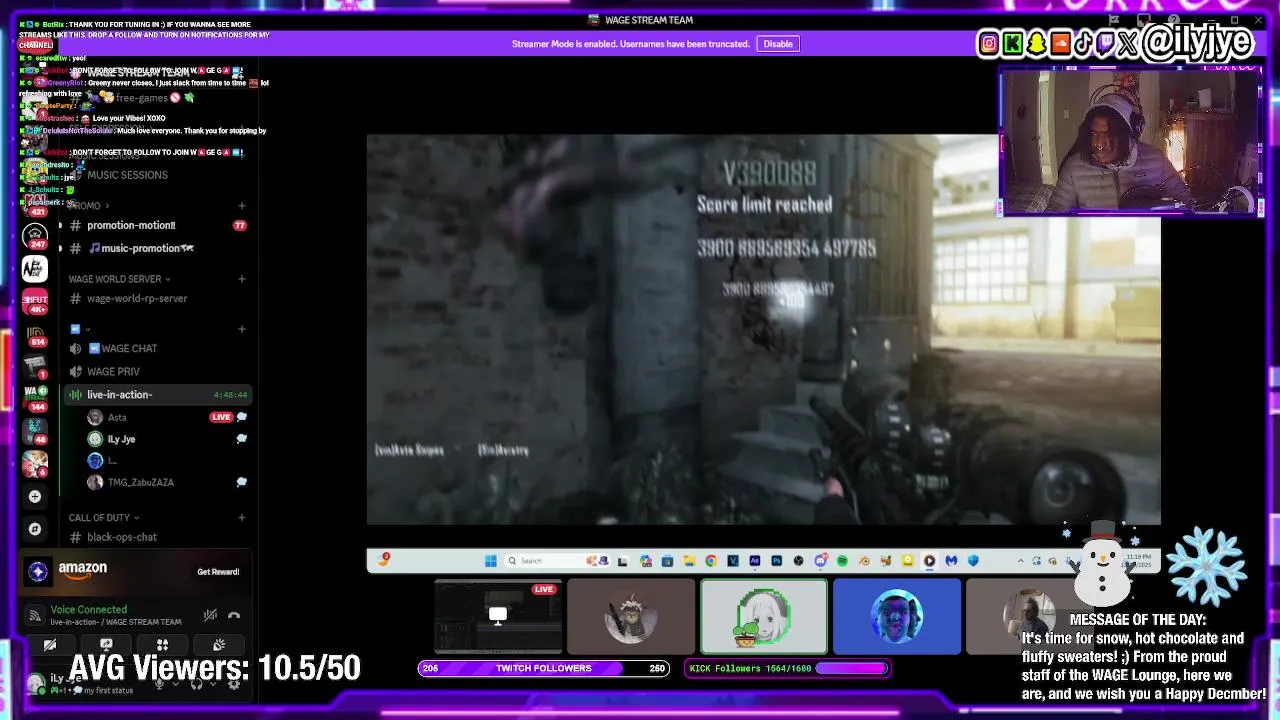This screenshot has height=720, width=1280.
Task: Open OBS Studio from the taskbar
Action: click(x=798, y=561)
